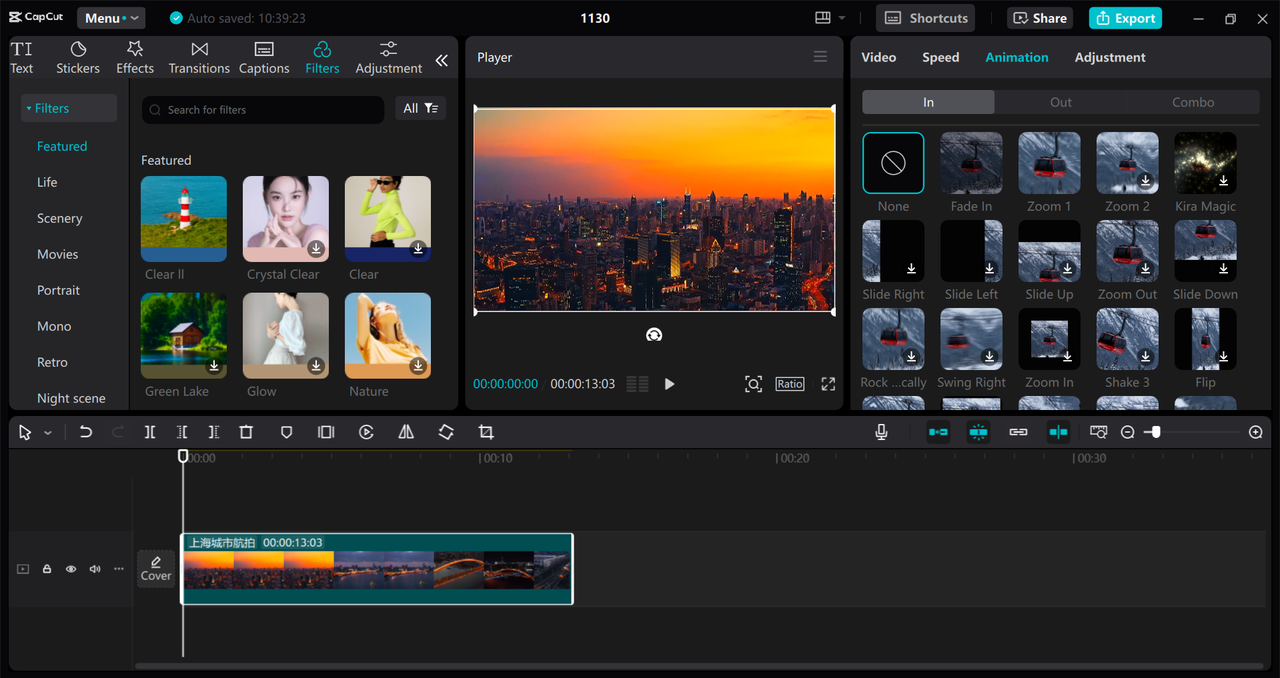Image resolution: width=1280 pixels, height=678 pixels.
Task: Switch to the Video tab
Action: point(879,57)
